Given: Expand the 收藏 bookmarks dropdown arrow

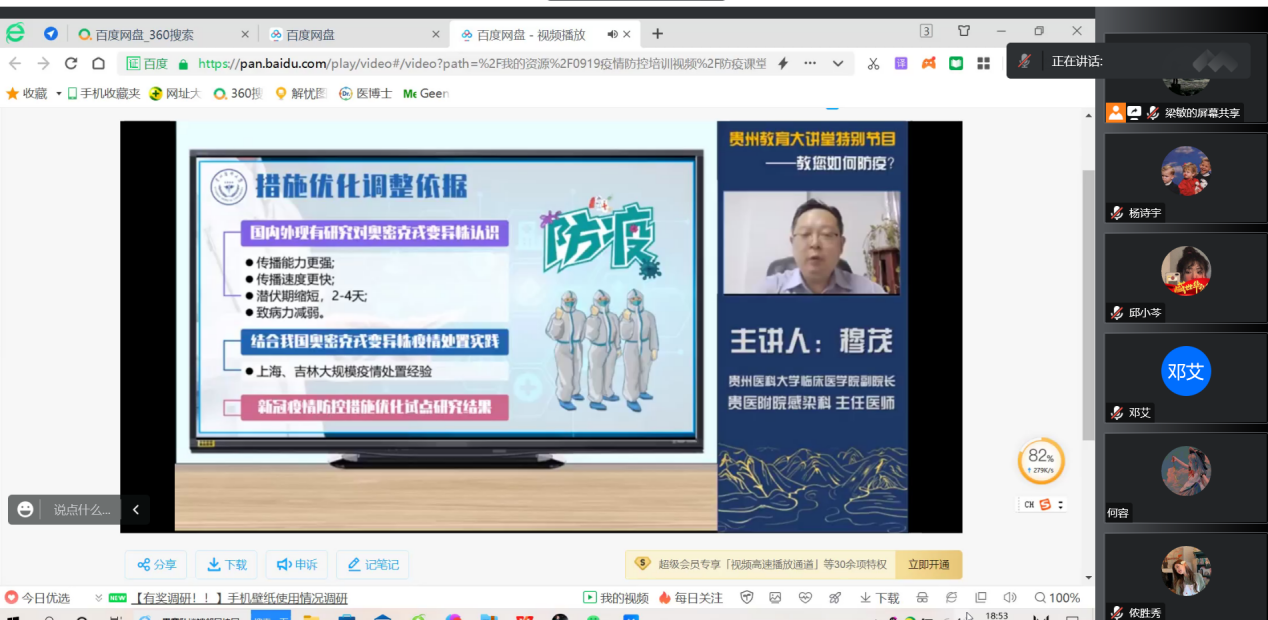Looking at the screenshot, I should click(58, 94).
